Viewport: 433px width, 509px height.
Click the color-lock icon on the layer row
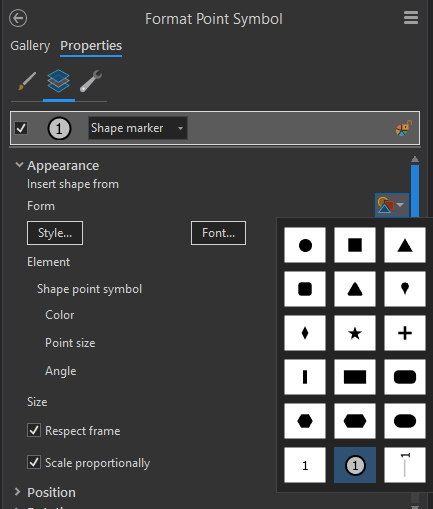click(404, 128)
